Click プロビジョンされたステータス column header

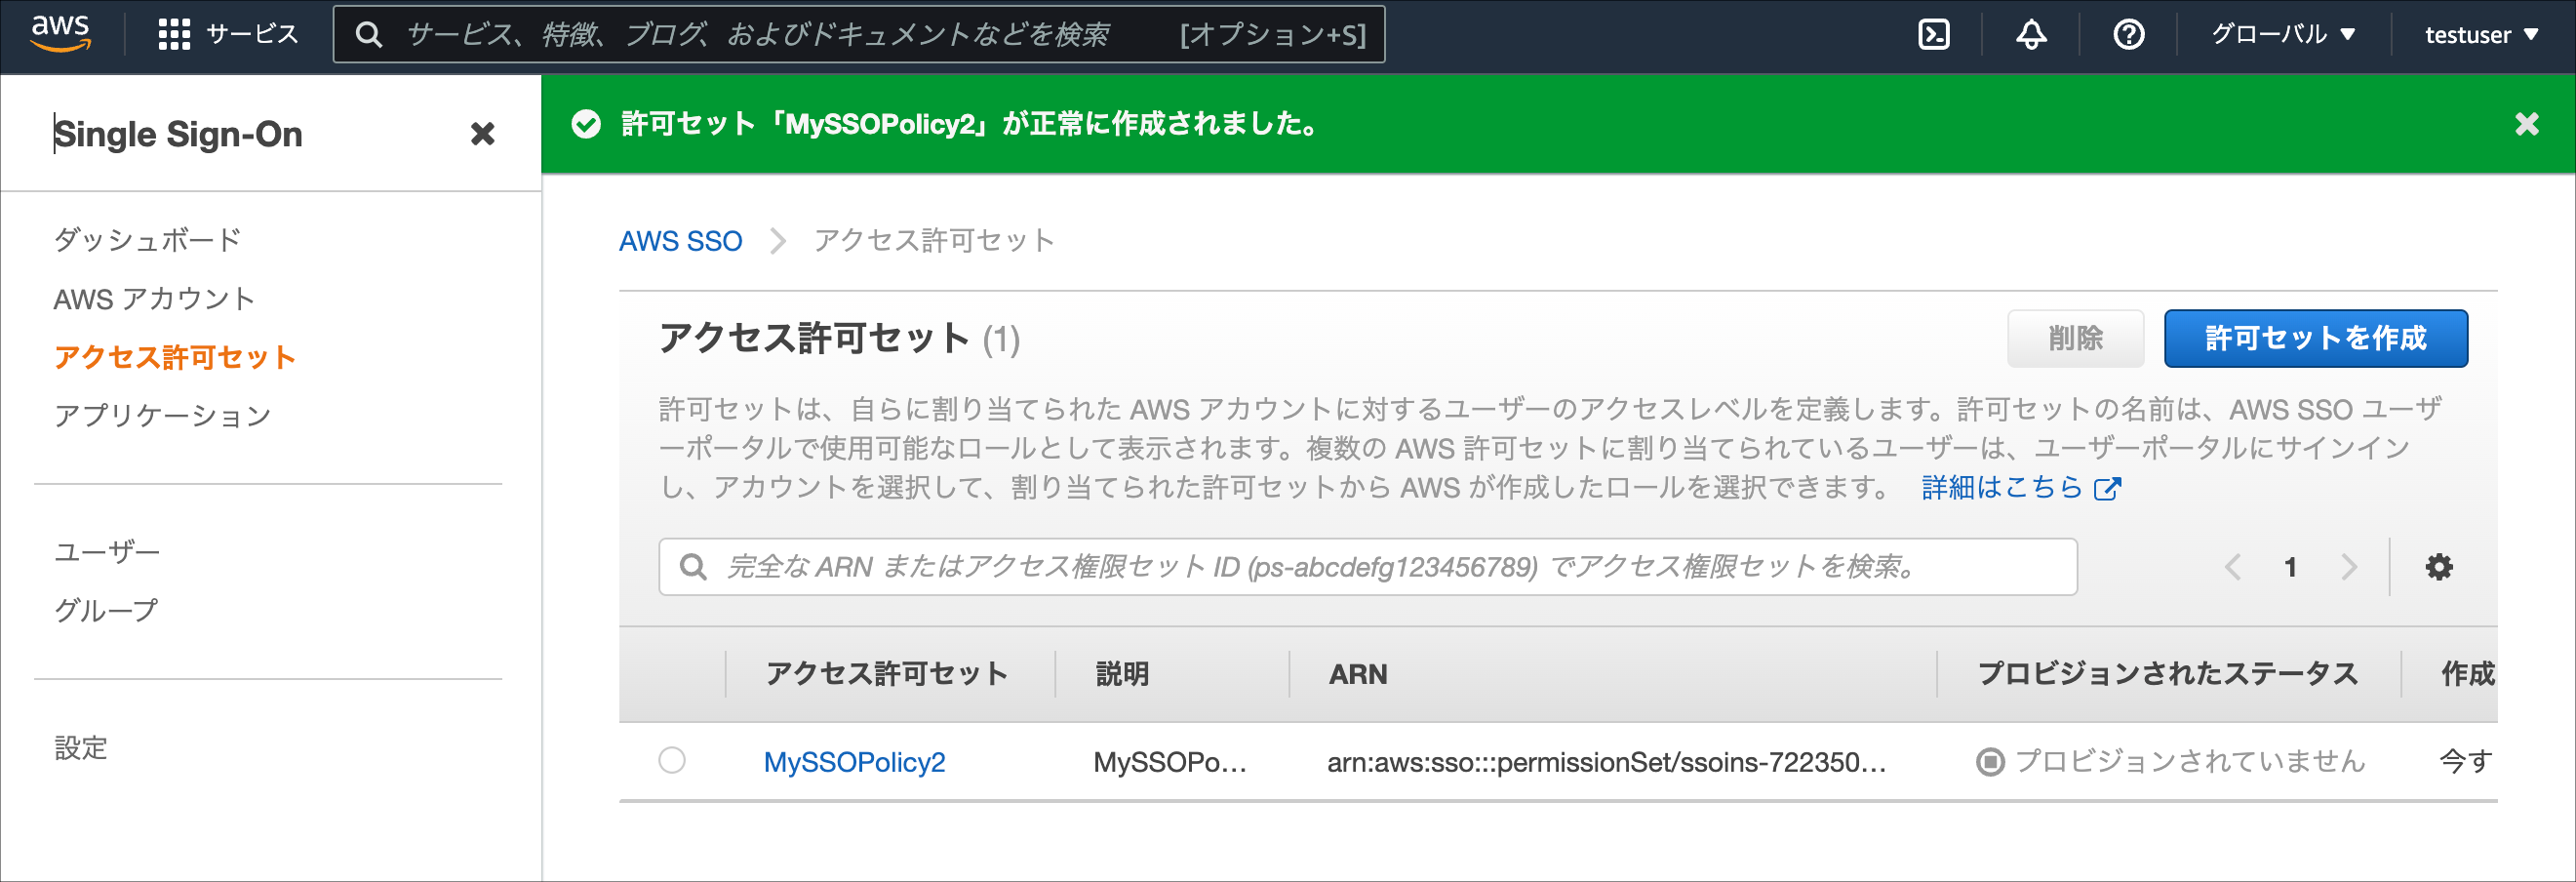click(2167, 674)
